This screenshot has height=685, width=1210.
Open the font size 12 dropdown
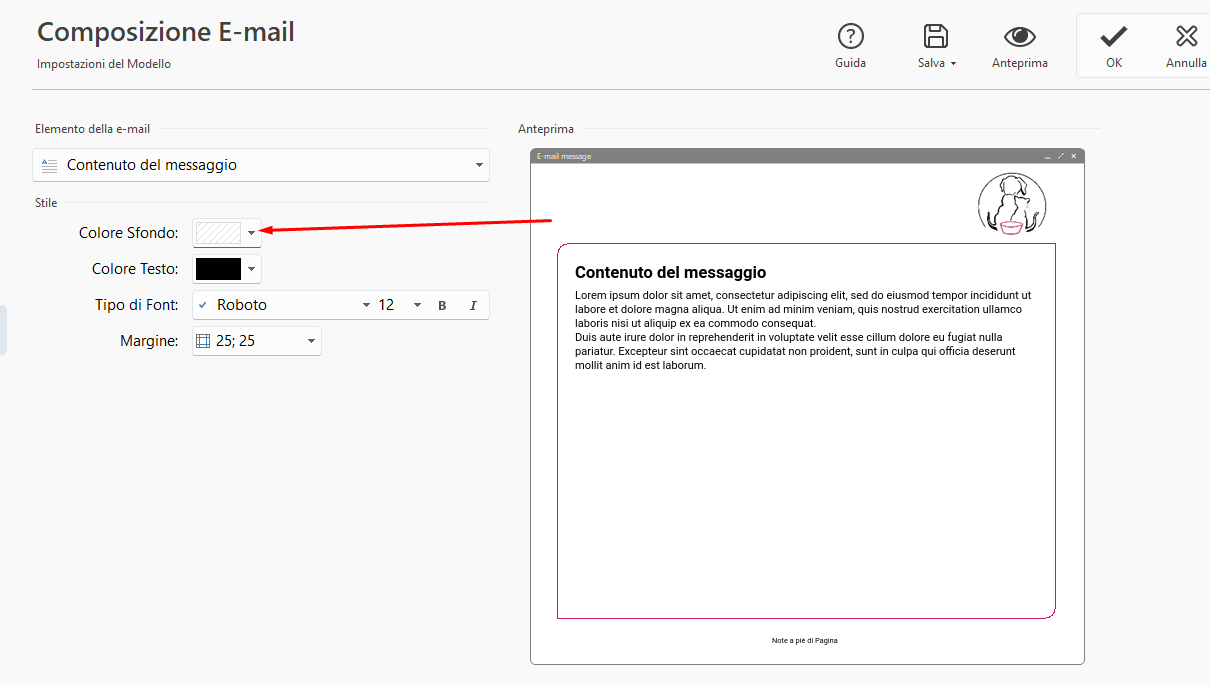click(417, 305)
